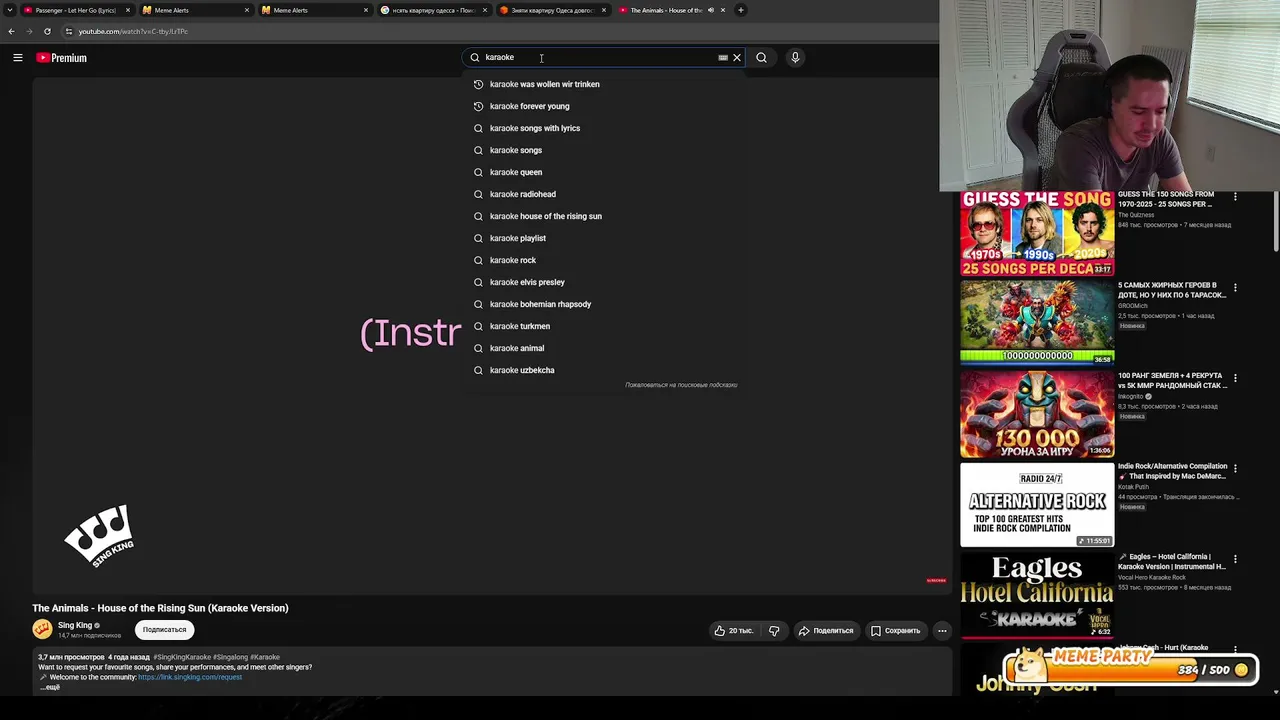Open Sing King channel avatar

(42, 629)
